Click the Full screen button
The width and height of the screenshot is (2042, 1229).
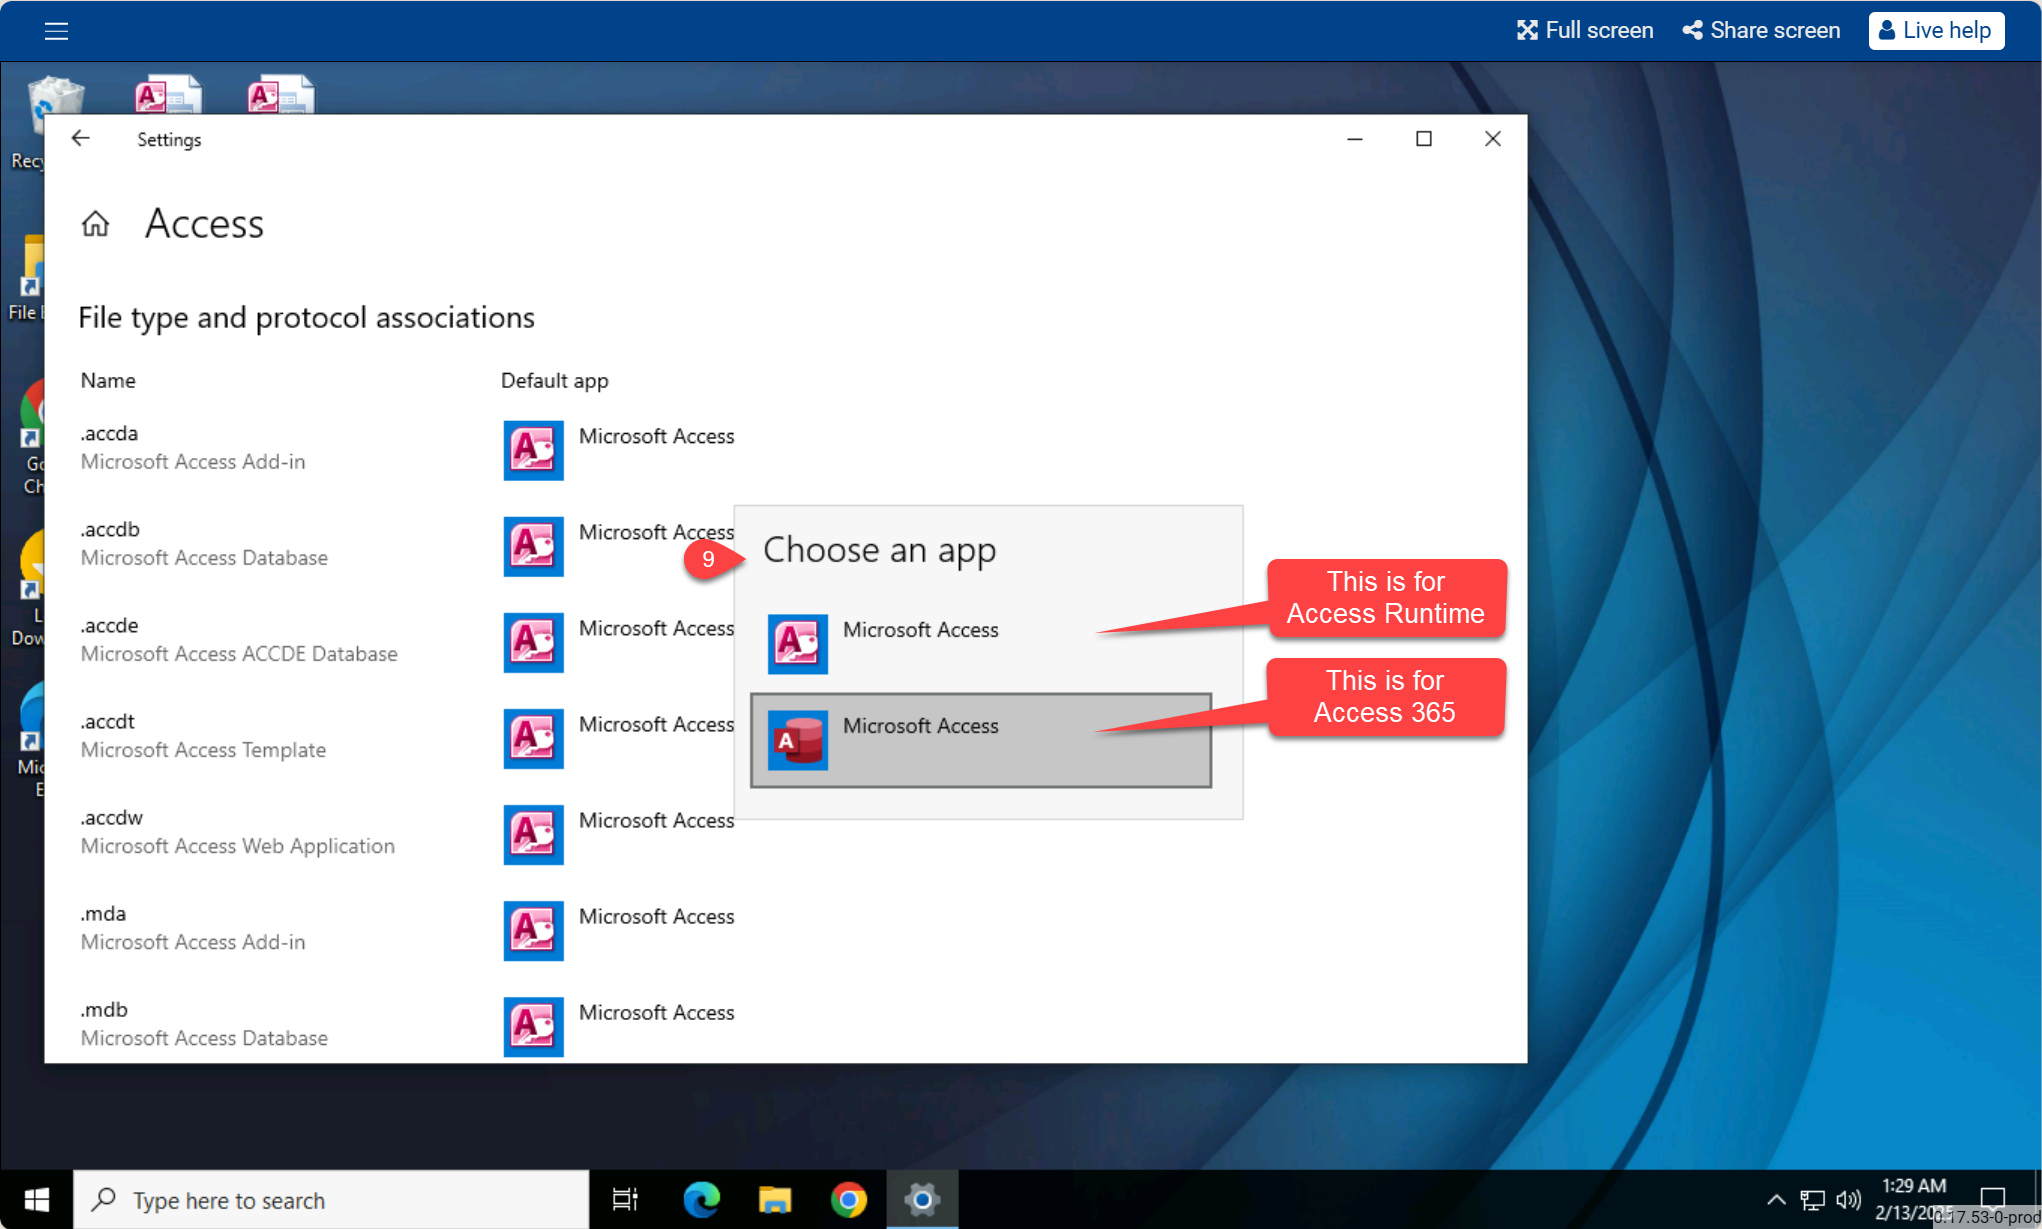click(x=1585, y=31)
